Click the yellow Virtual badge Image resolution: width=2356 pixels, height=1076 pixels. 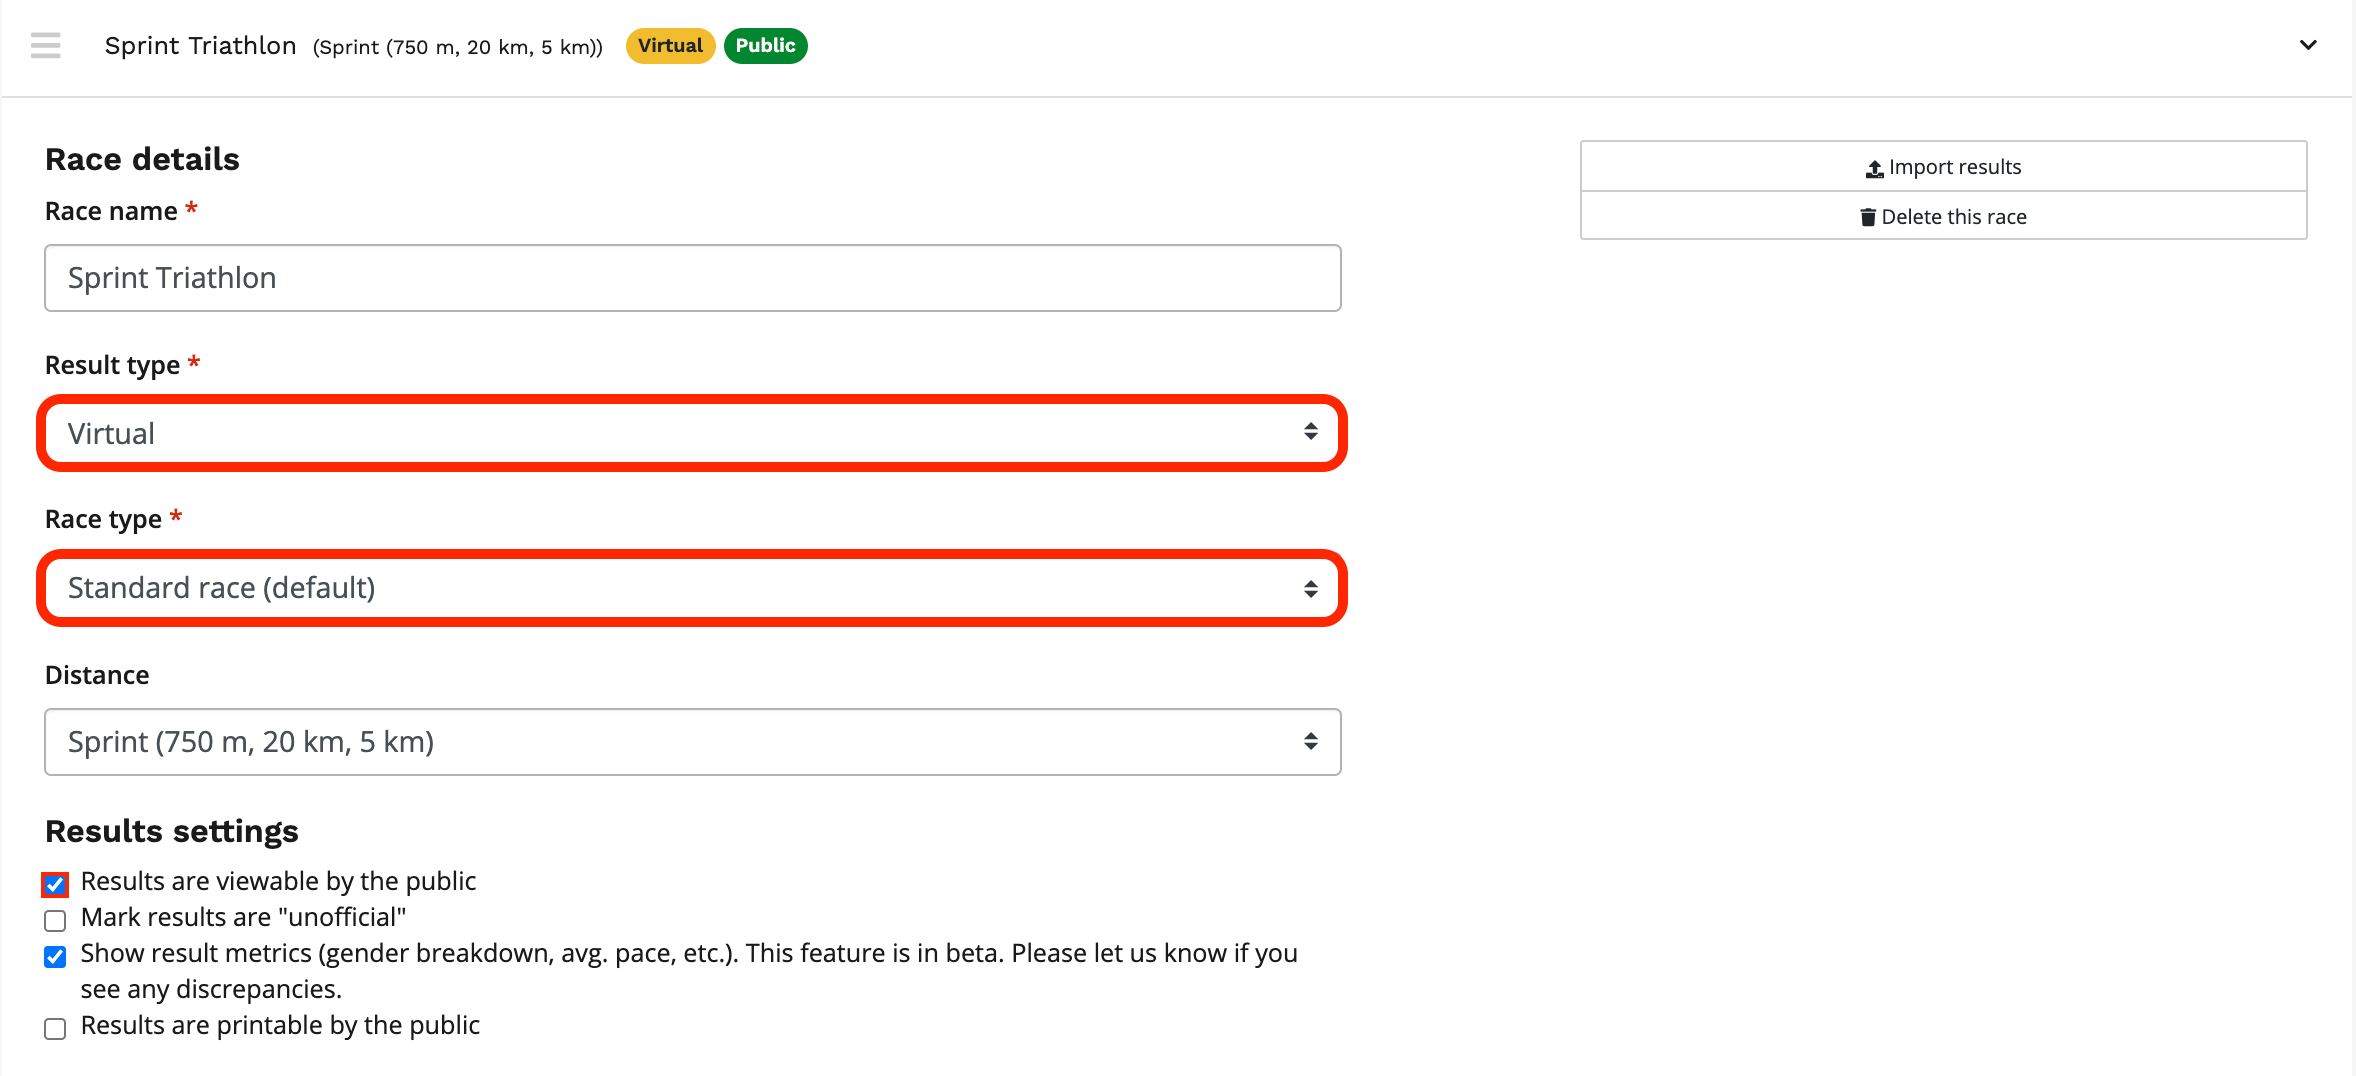click(x=670, y=46)
